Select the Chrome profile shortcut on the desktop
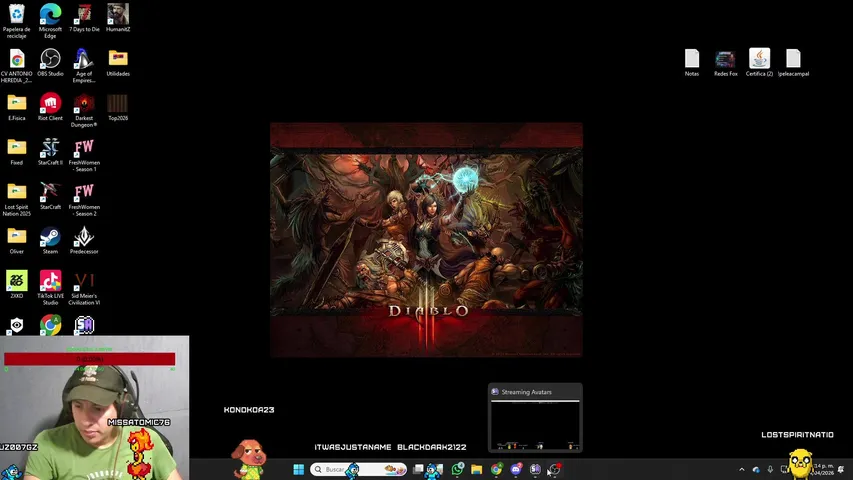The image size is (853, 480). tap(50, 325)
